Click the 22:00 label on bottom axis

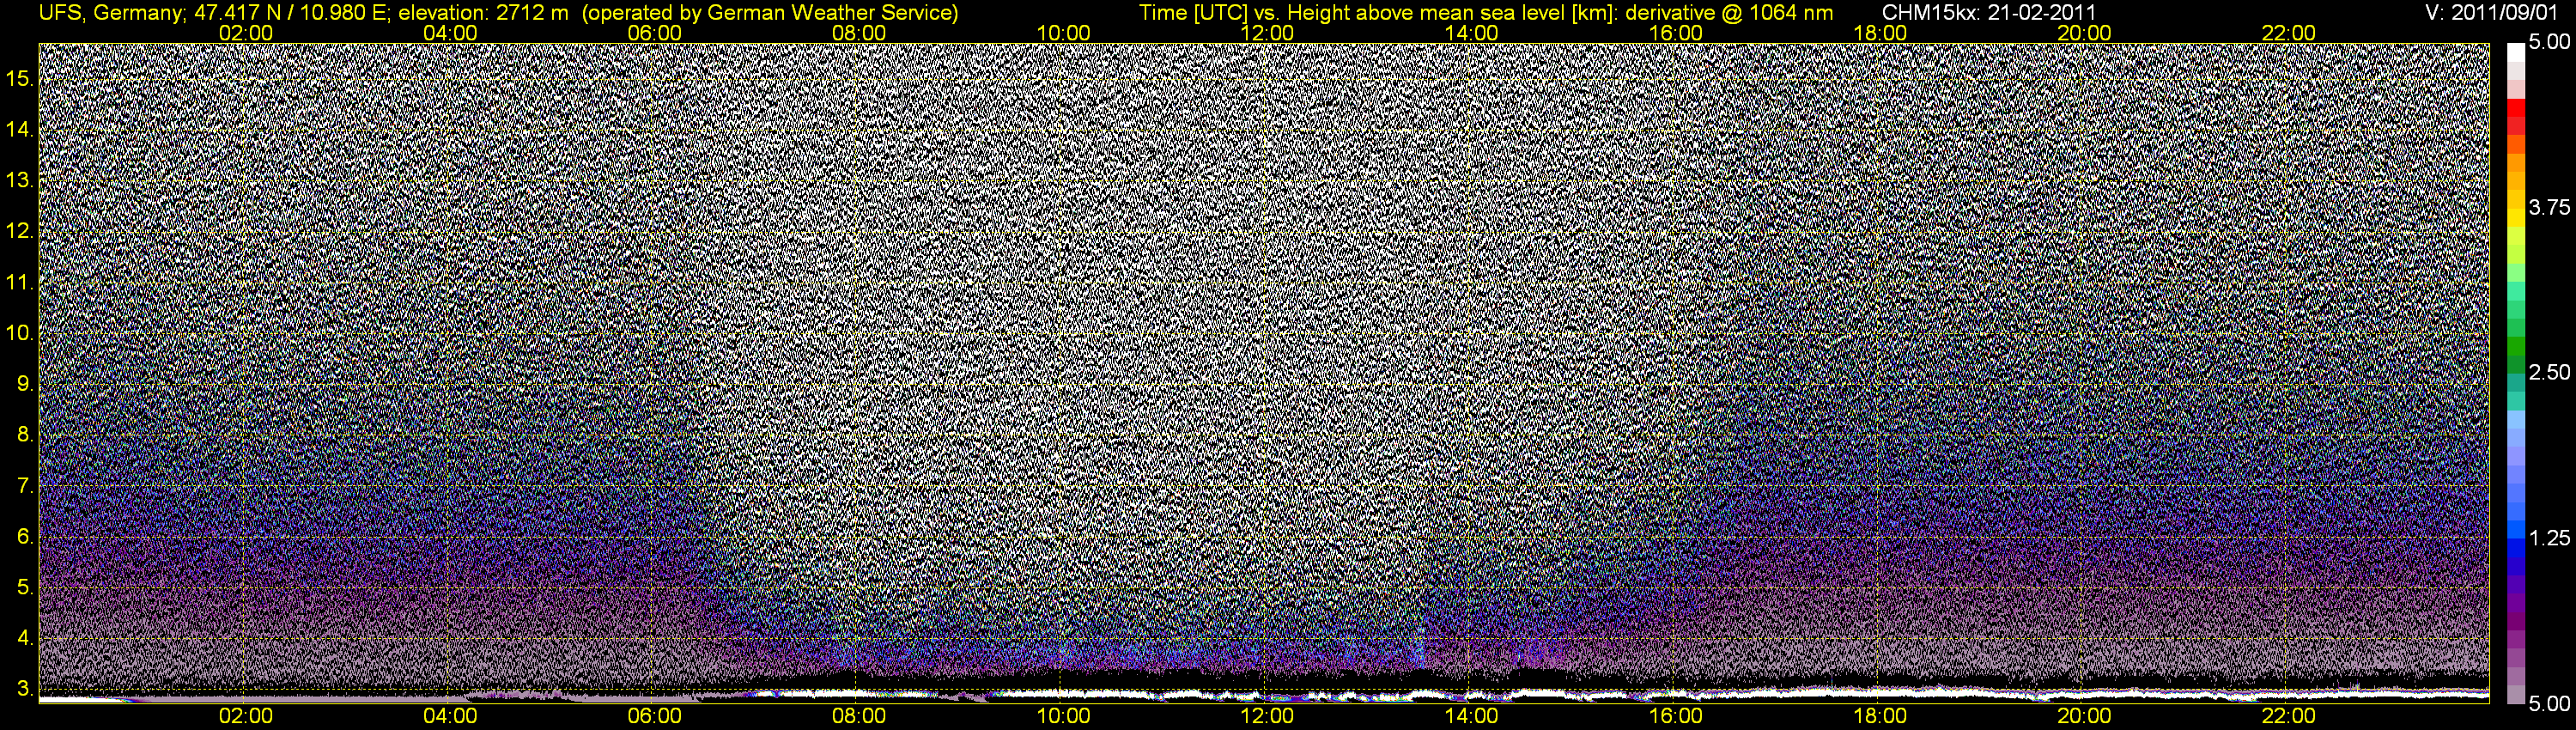(x=2288, y=716)
